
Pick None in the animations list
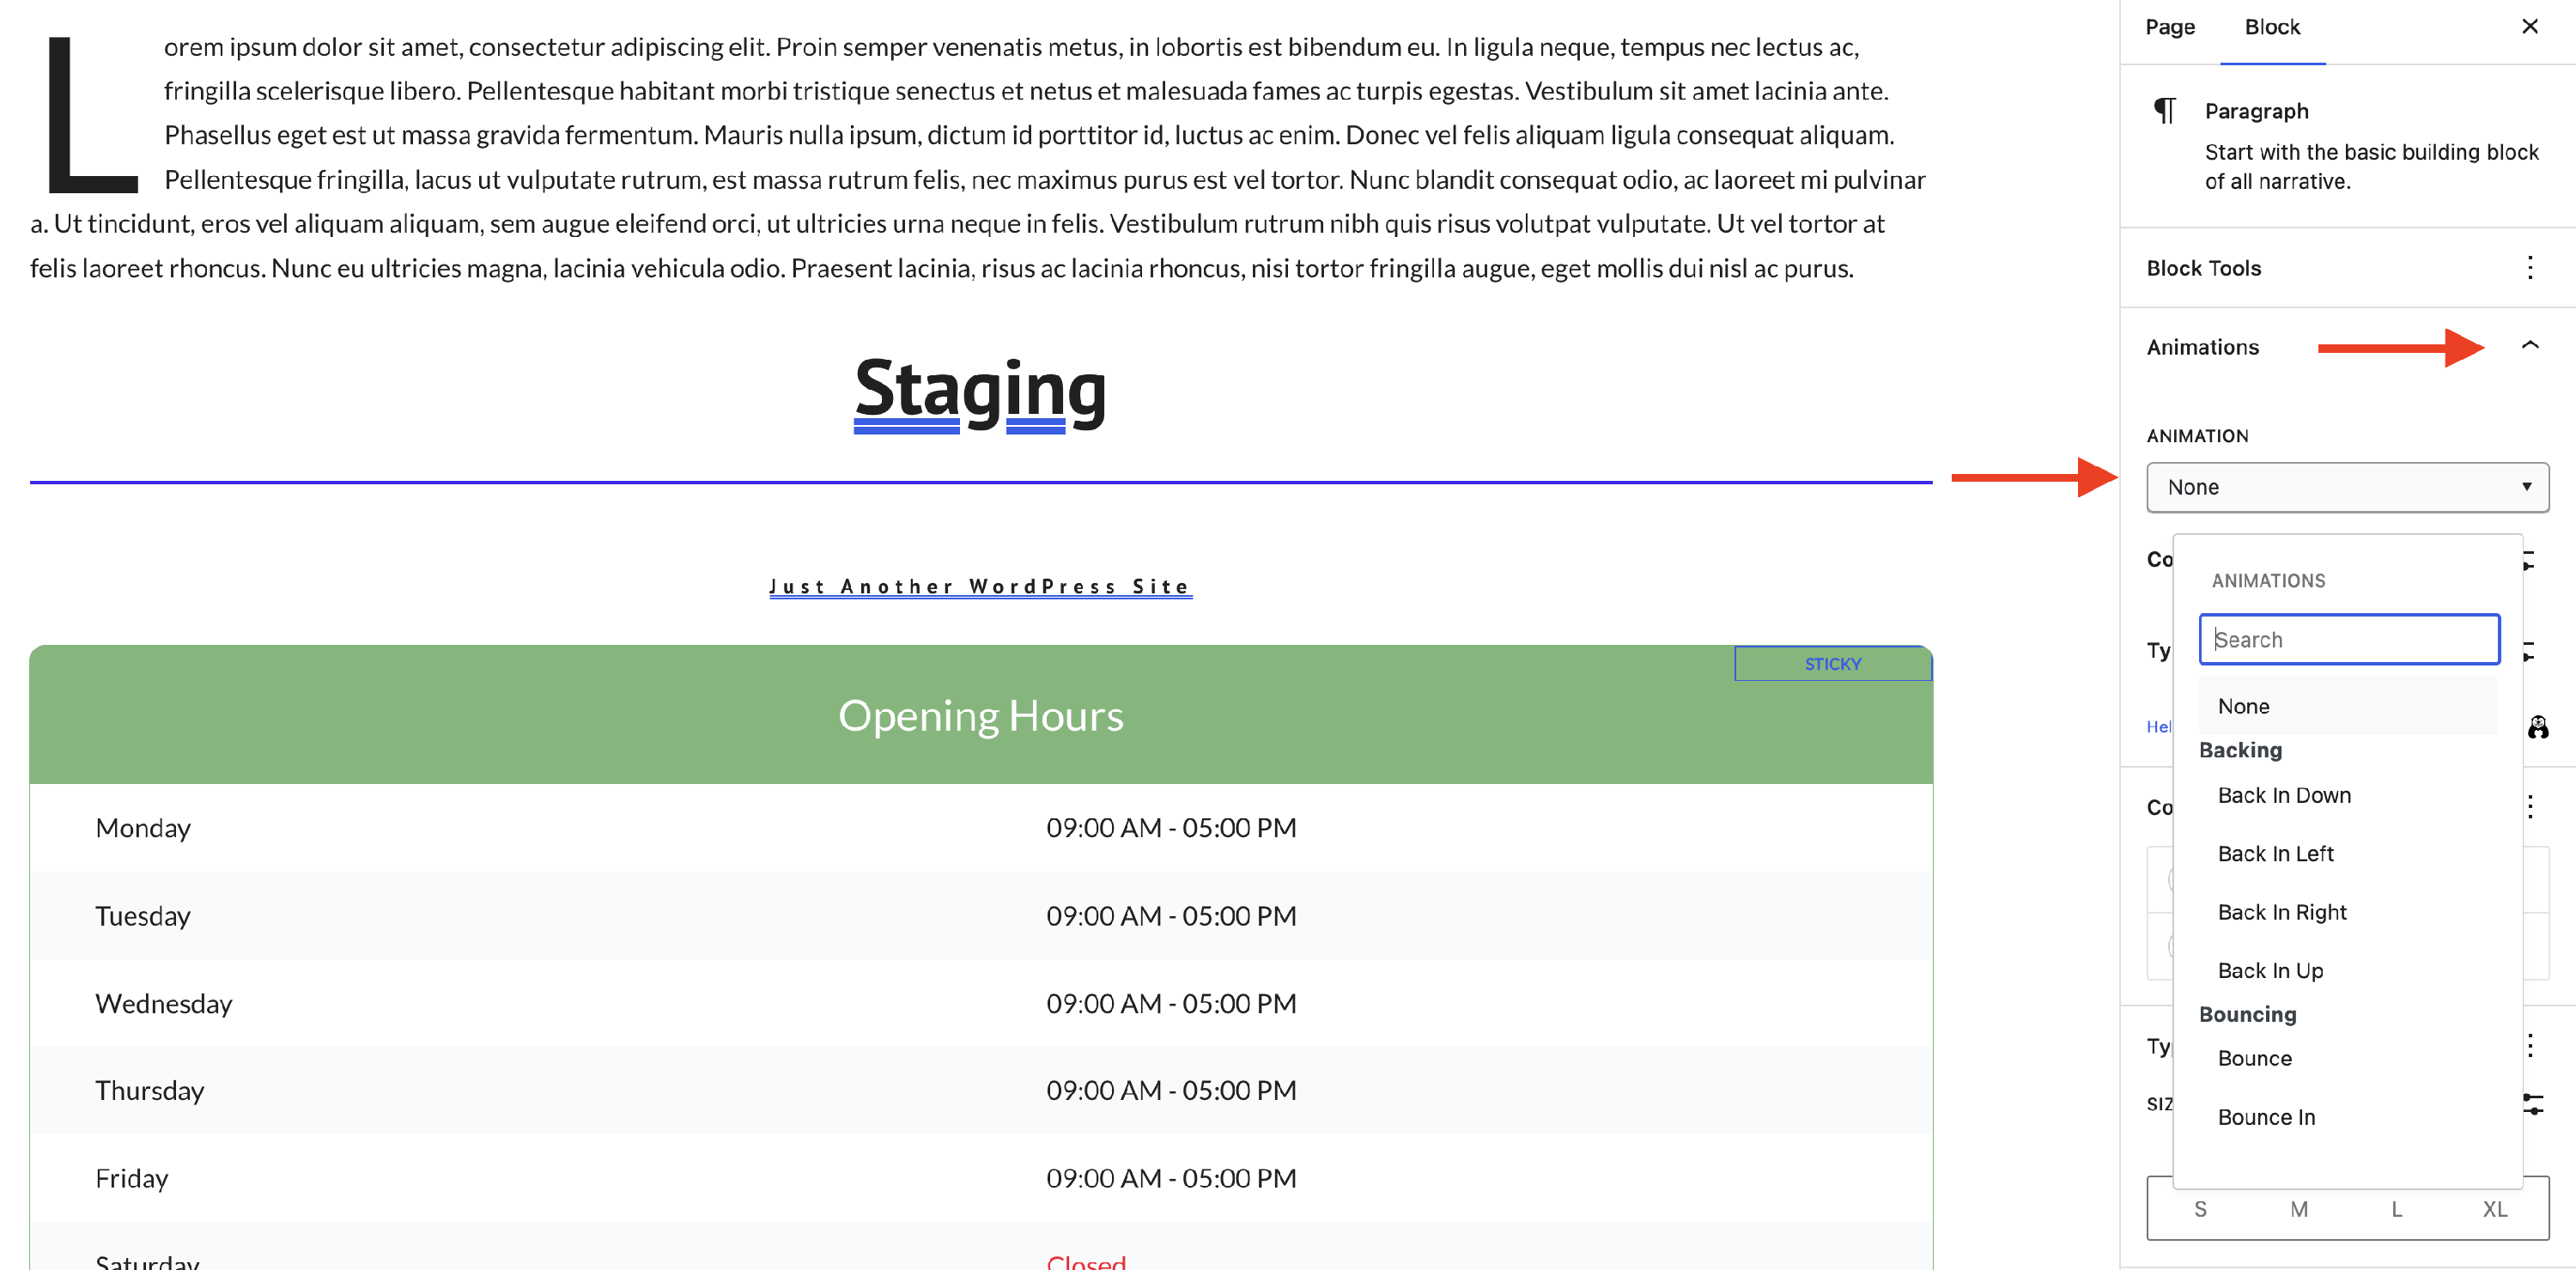click(2243, 706)
